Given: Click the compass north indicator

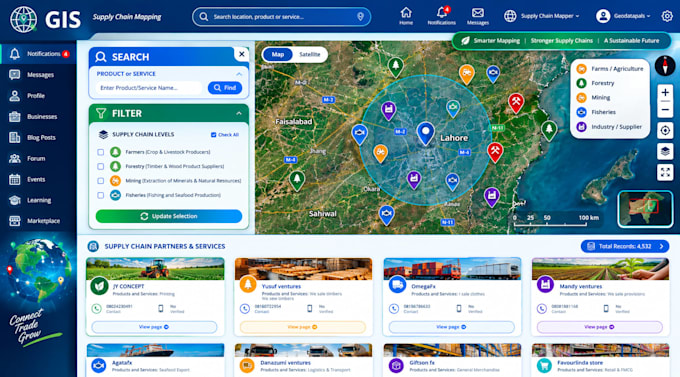Looking at the screenshot, I should (x=664, y=66).
